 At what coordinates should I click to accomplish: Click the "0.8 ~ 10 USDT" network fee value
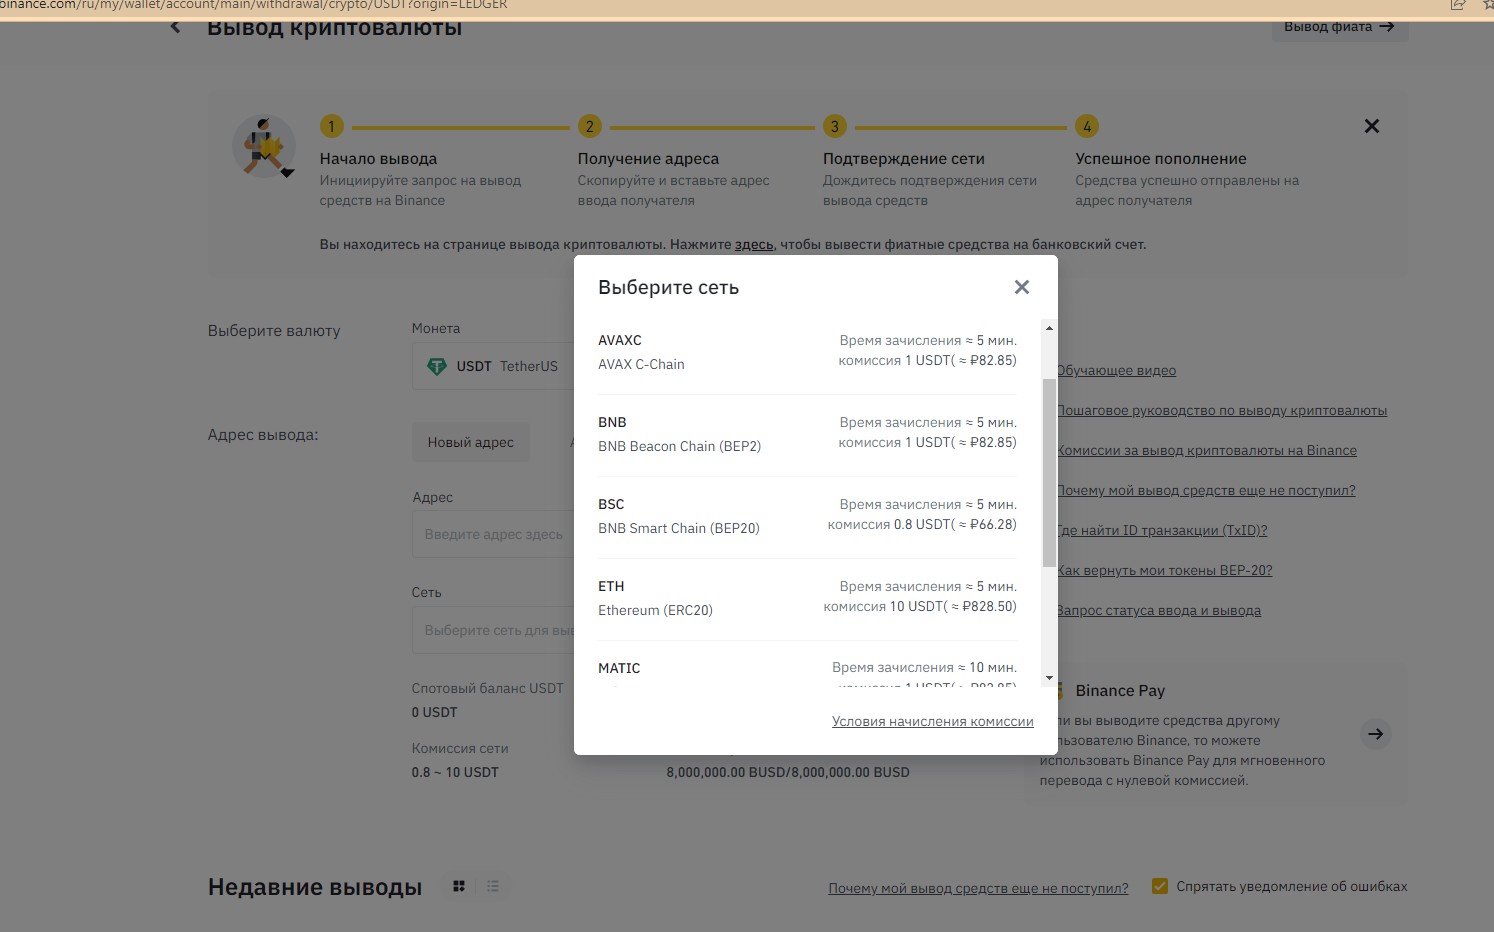coord(455,772)
